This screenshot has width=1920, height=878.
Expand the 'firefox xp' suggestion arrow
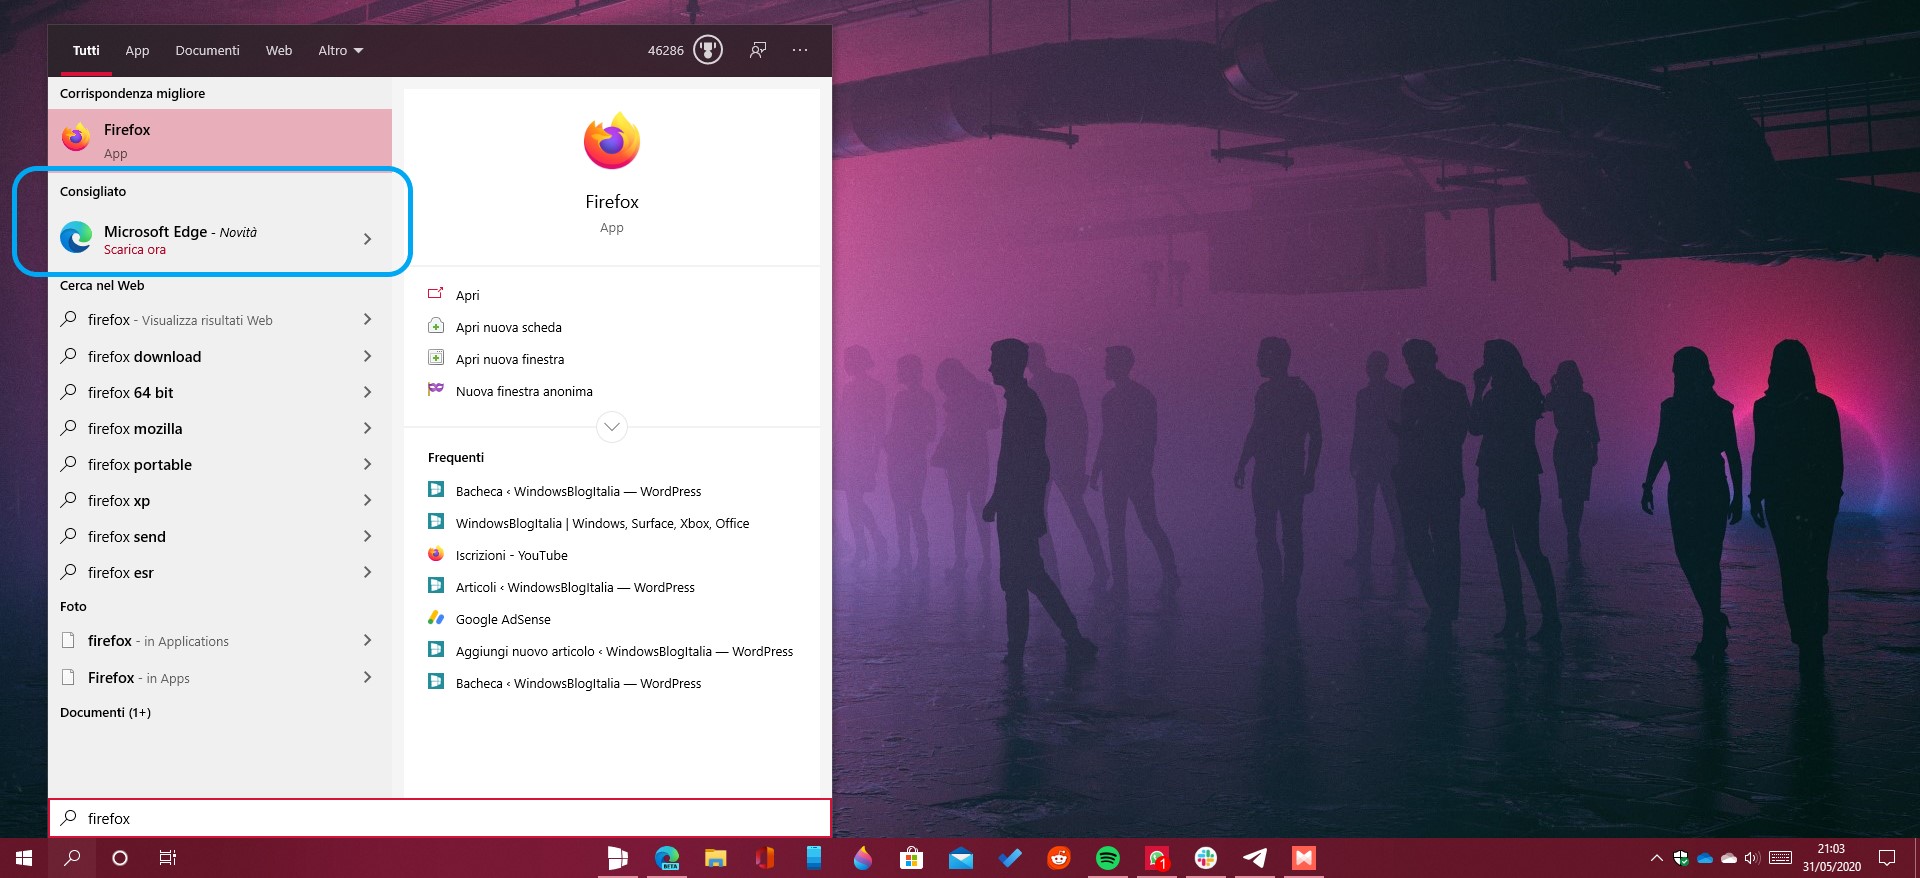[x=367, y=500]
